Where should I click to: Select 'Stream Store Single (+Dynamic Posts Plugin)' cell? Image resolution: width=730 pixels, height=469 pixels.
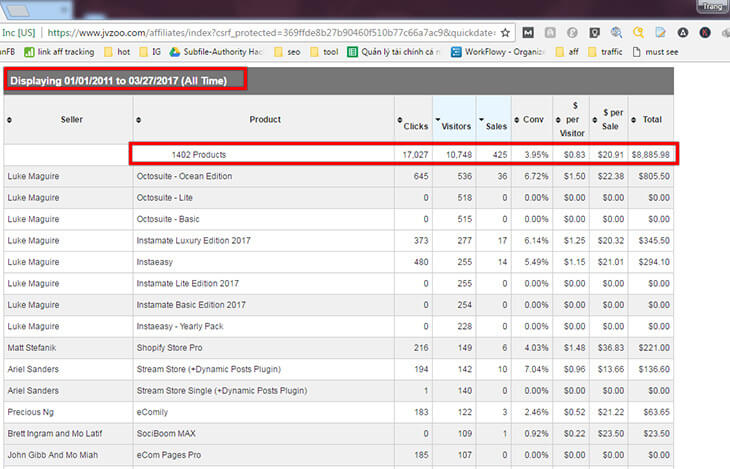pyautogui.click(x=264, y=391)
